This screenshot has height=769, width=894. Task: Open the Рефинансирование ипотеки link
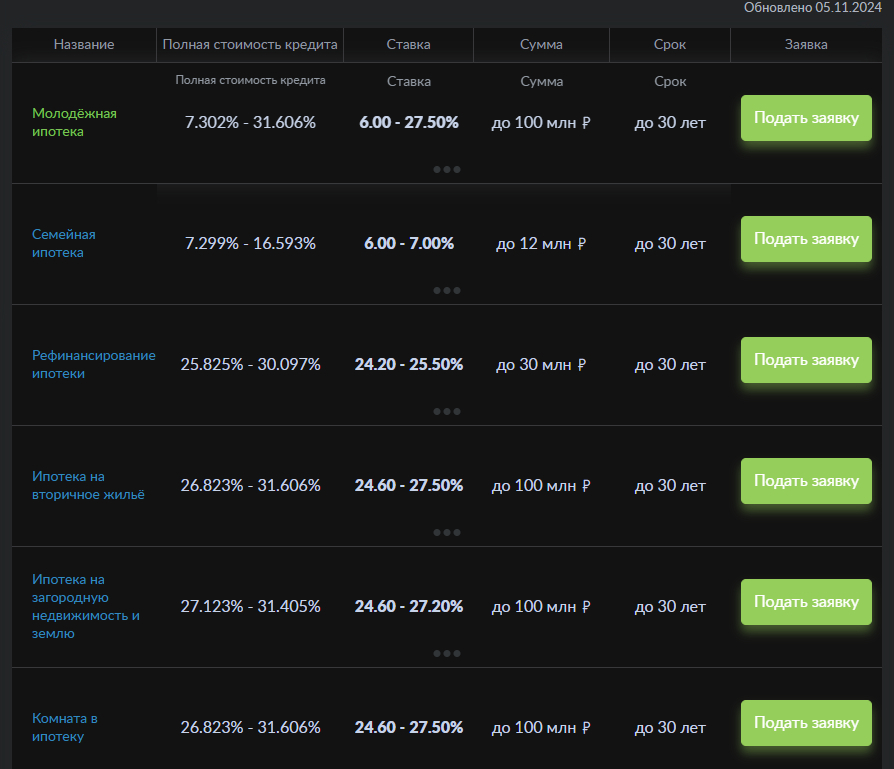pos(94,364)
